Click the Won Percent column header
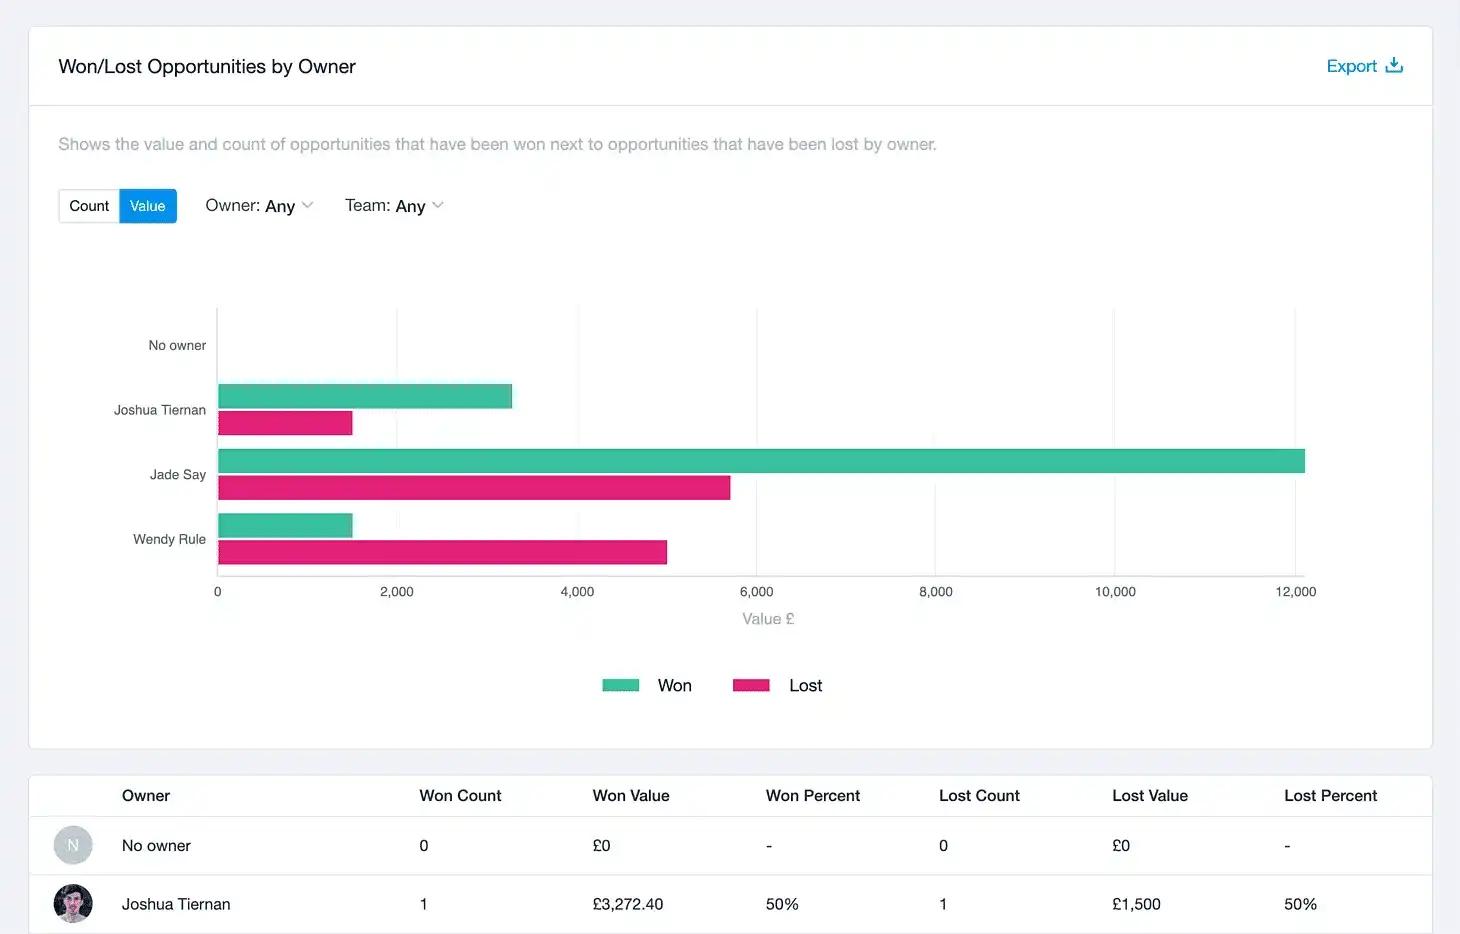Image resolution: width=1460 pixels, height=934 pixels. pyautogui.click(x=813, y=796)
